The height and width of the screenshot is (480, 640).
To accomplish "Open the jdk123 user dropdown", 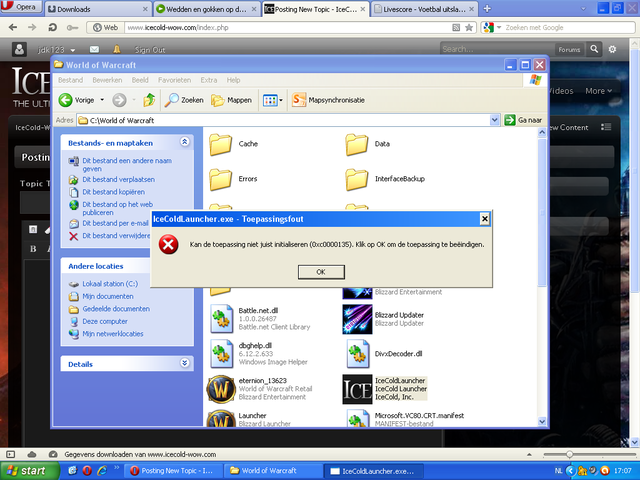I will point(56,50).
